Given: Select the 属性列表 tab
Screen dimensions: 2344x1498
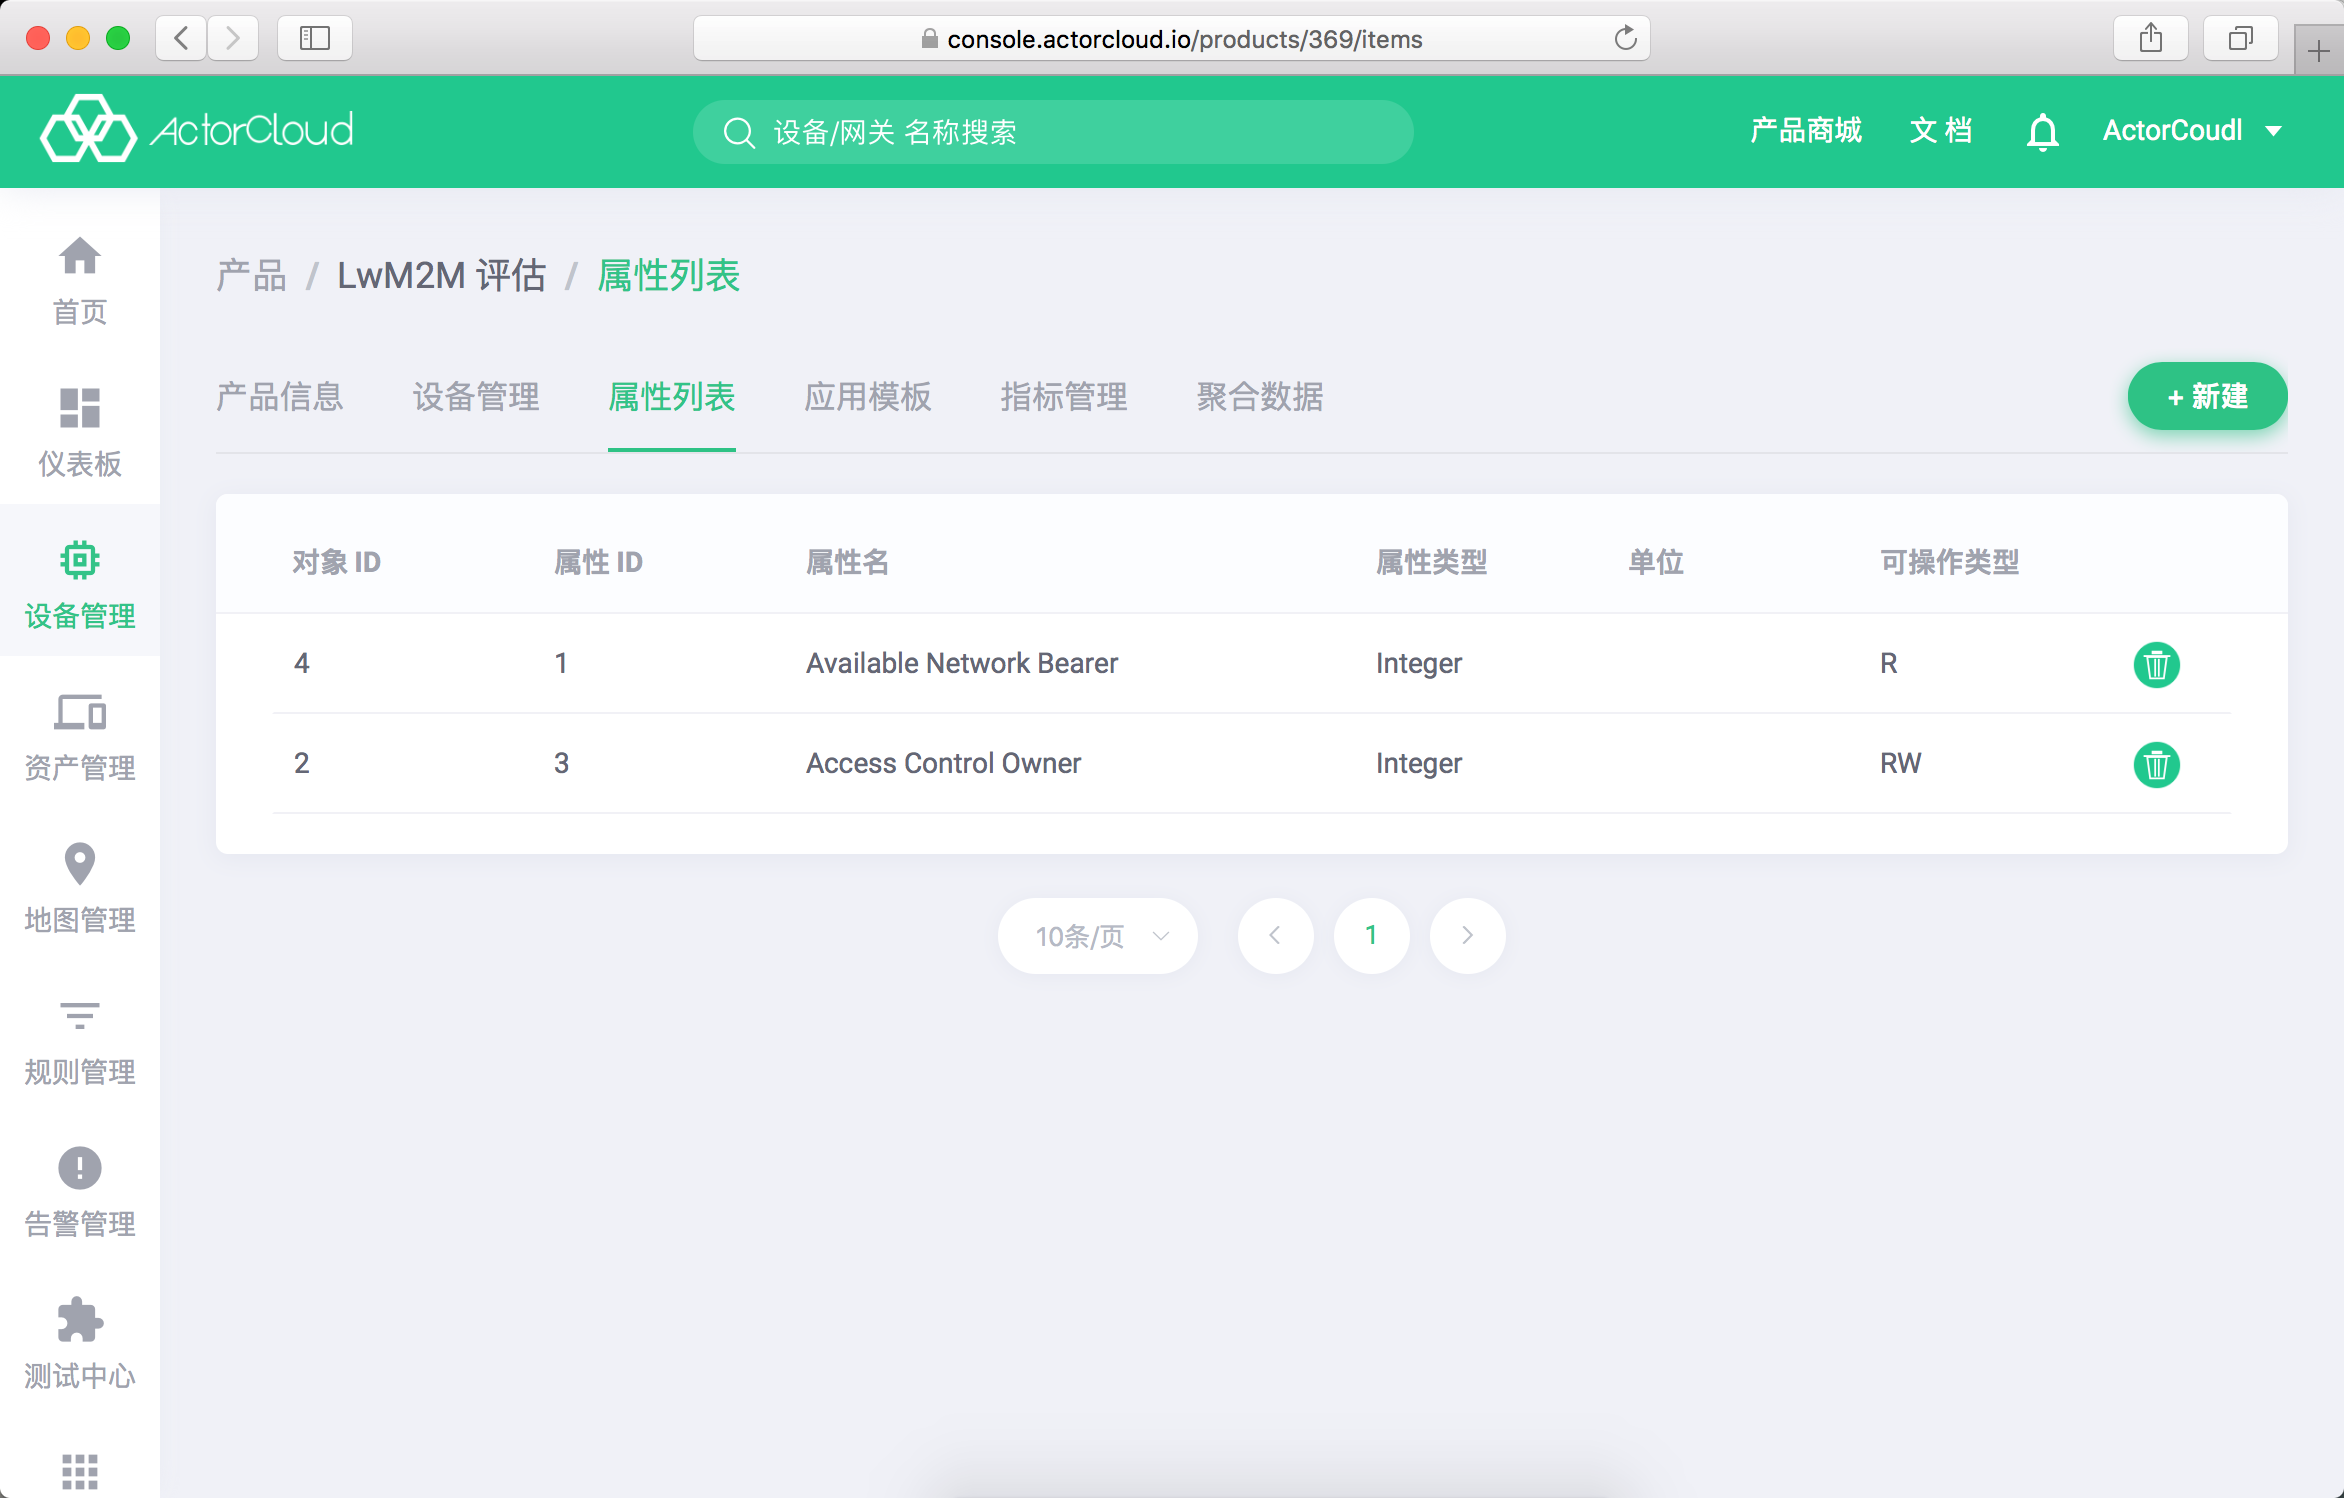Looking at the screenshot, I should [672, 397].
